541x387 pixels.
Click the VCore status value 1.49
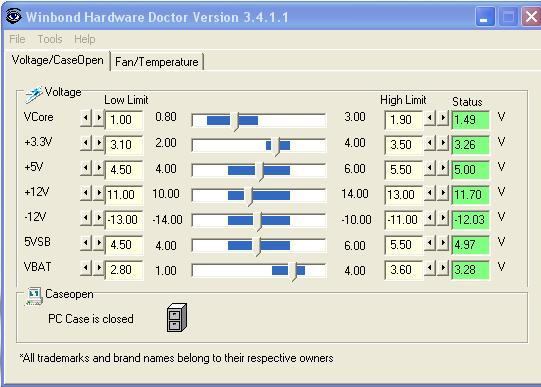(471, 120)
